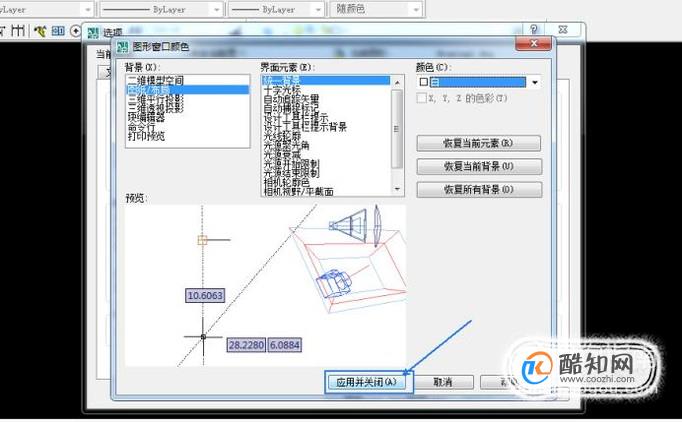Click 恢复所有背景 button
682x422 pixels.
coord(479,189)
